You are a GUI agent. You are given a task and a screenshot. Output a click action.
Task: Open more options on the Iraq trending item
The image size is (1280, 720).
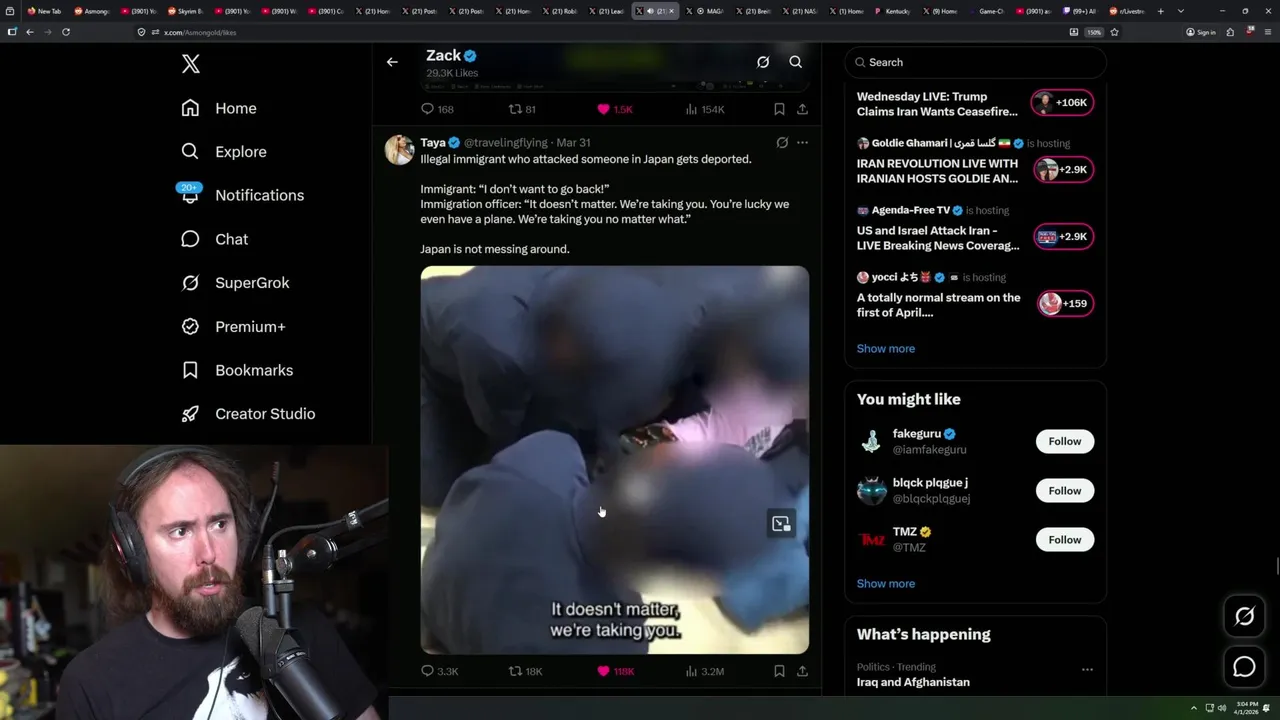coord(1087,669)
